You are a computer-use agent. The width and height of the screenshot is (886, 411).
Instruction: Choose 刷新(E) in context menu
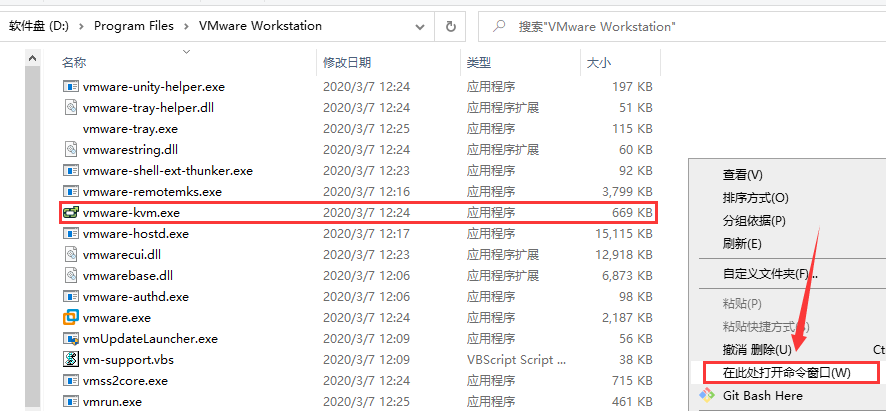point(742,244)
